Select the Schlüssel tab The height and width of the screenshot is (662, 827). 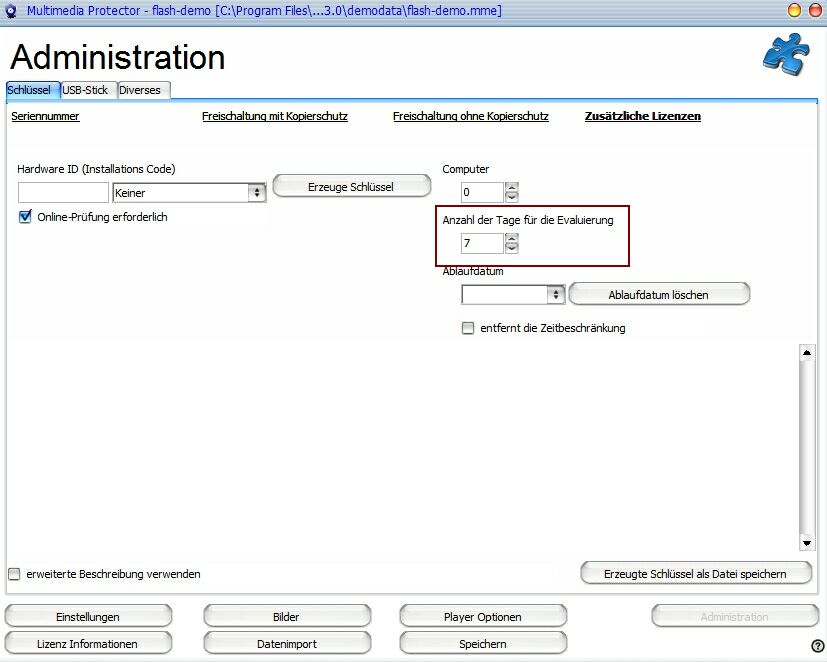point(29,90)
